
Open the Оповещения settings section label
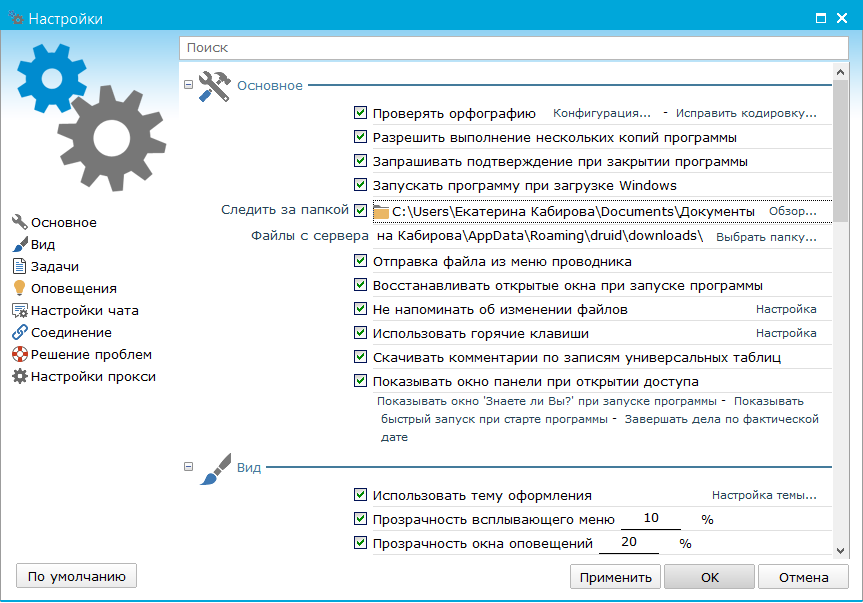tap(73, 289)
